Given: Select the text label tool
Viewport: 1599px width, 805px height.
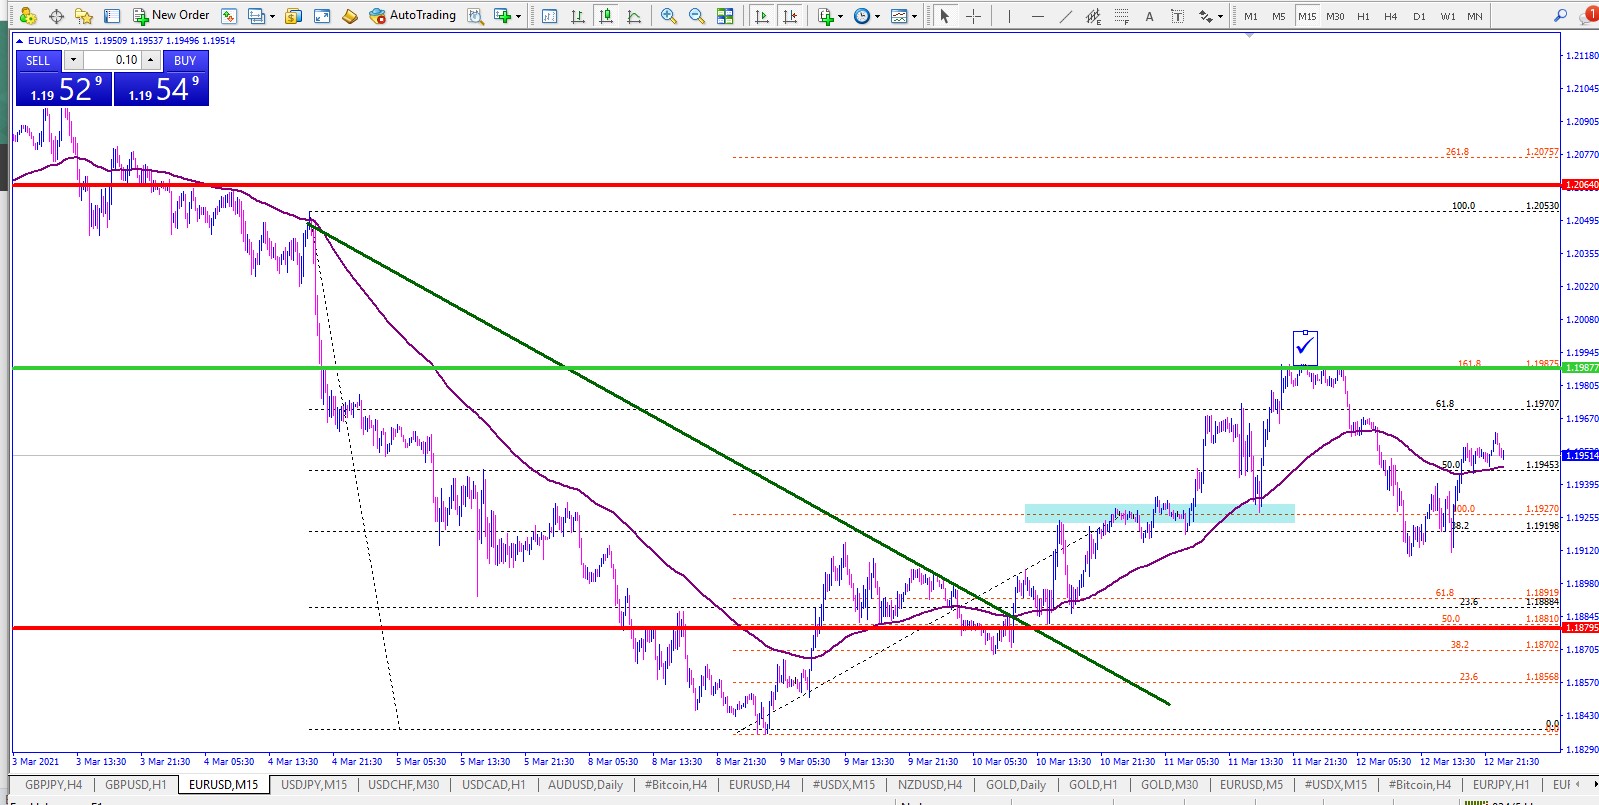Looking at the screenshot, I should 1177,16.
